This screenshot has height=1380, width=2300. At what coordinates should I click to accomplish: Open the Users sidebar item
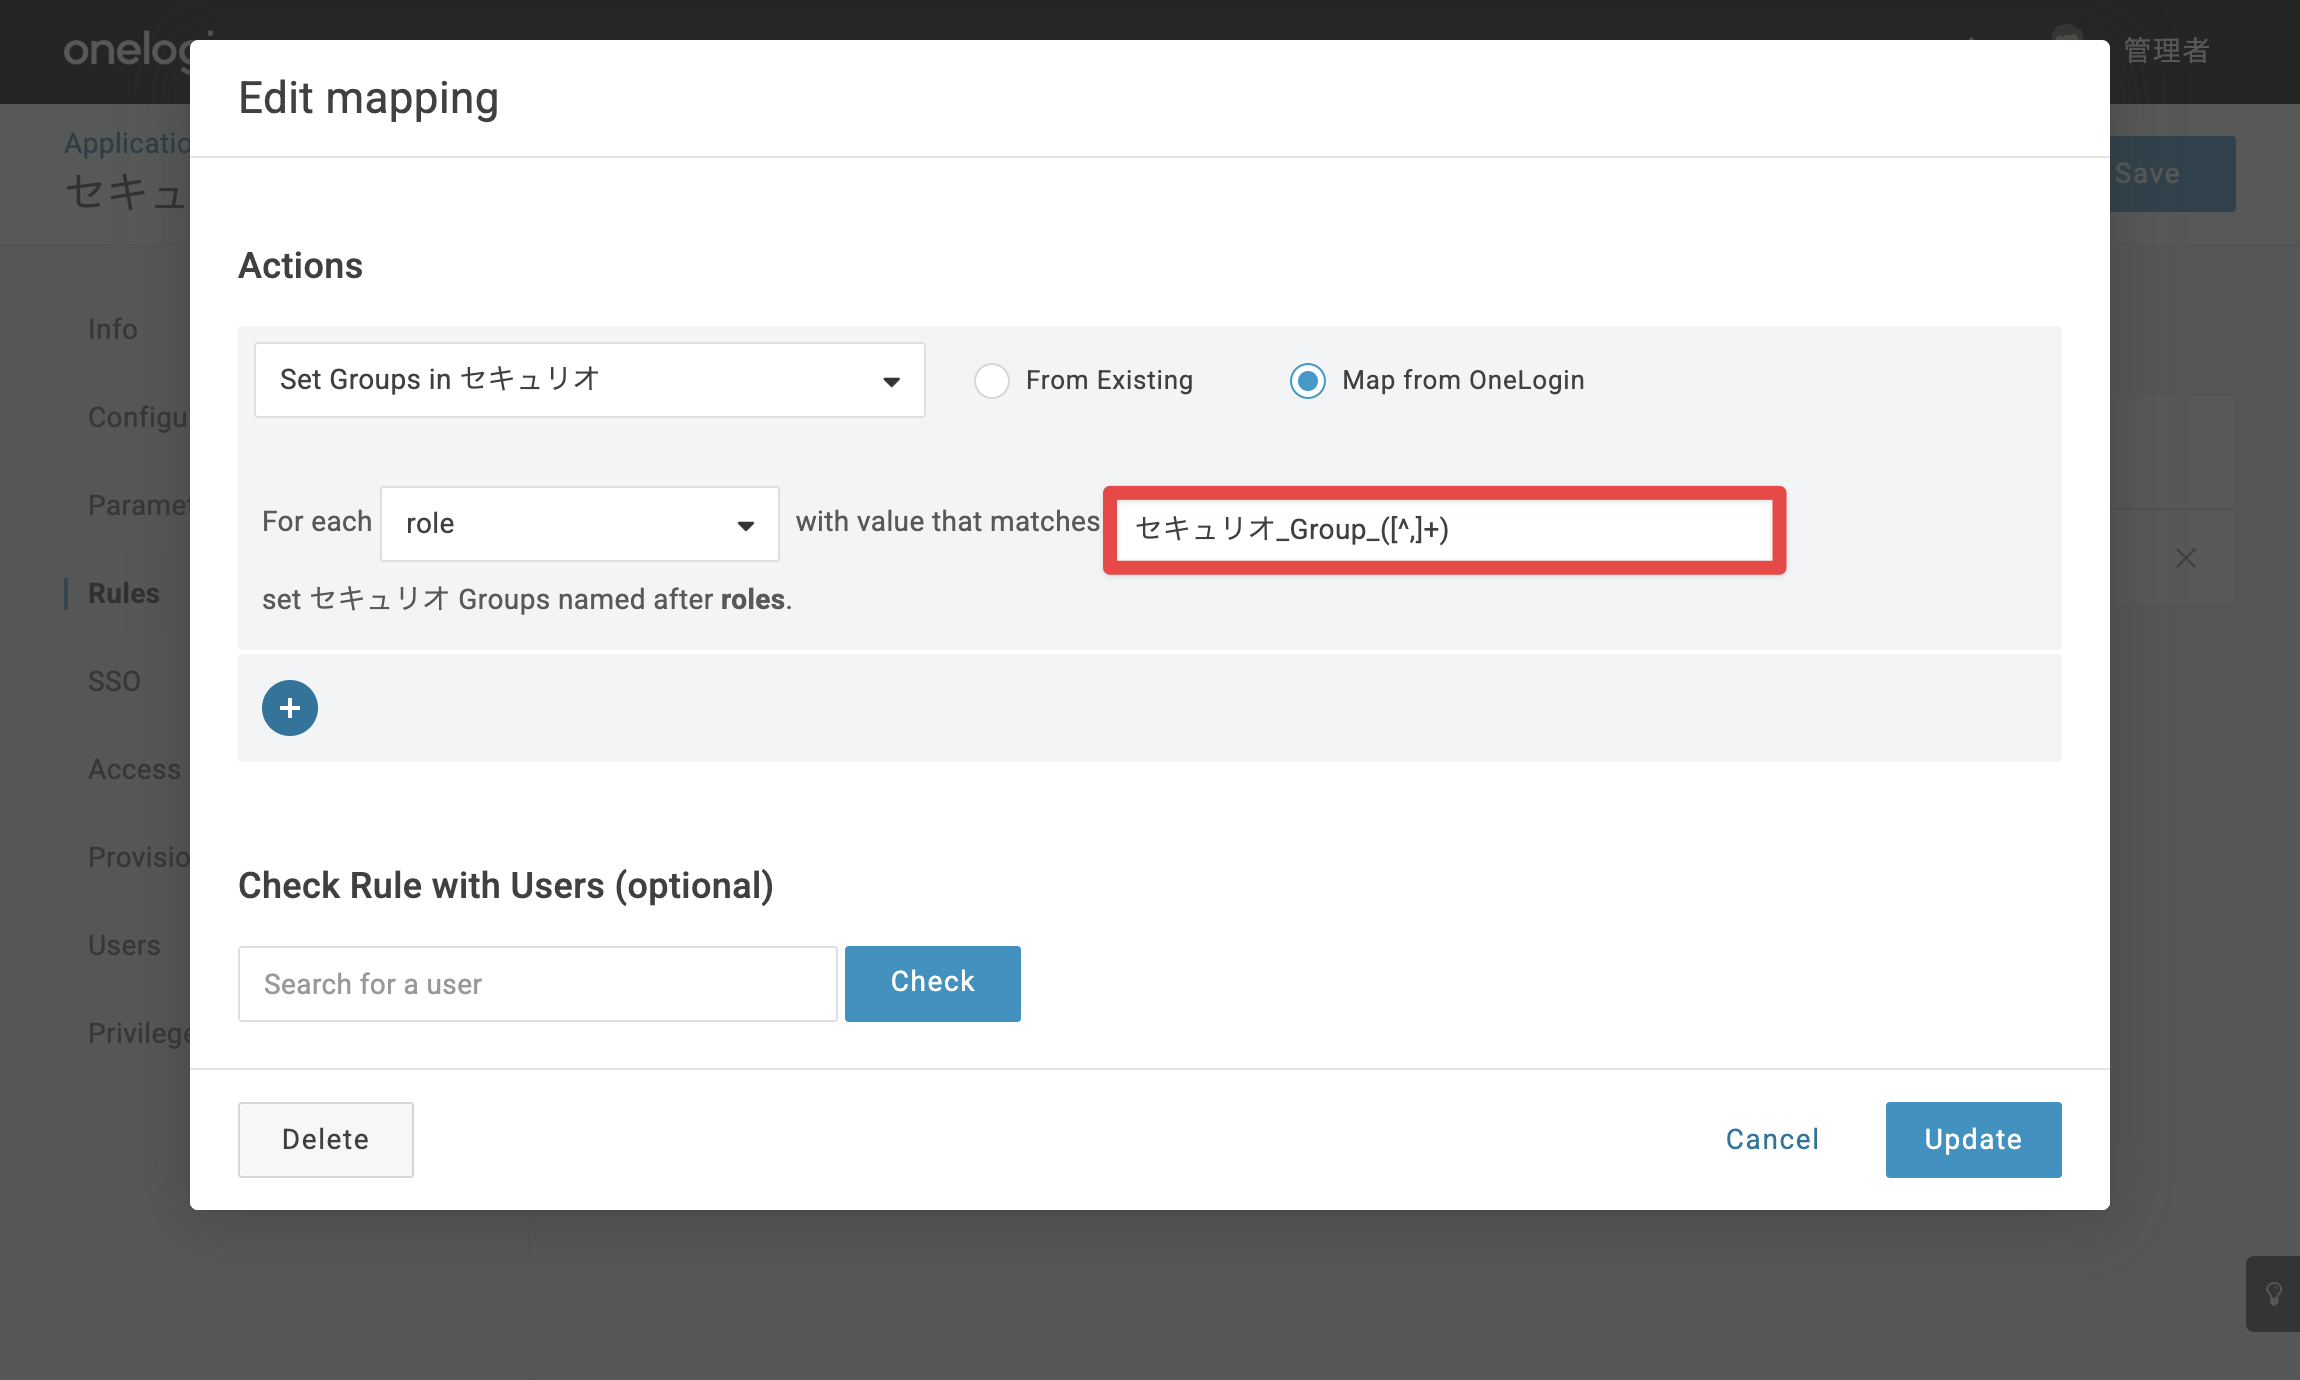point(124,945)
